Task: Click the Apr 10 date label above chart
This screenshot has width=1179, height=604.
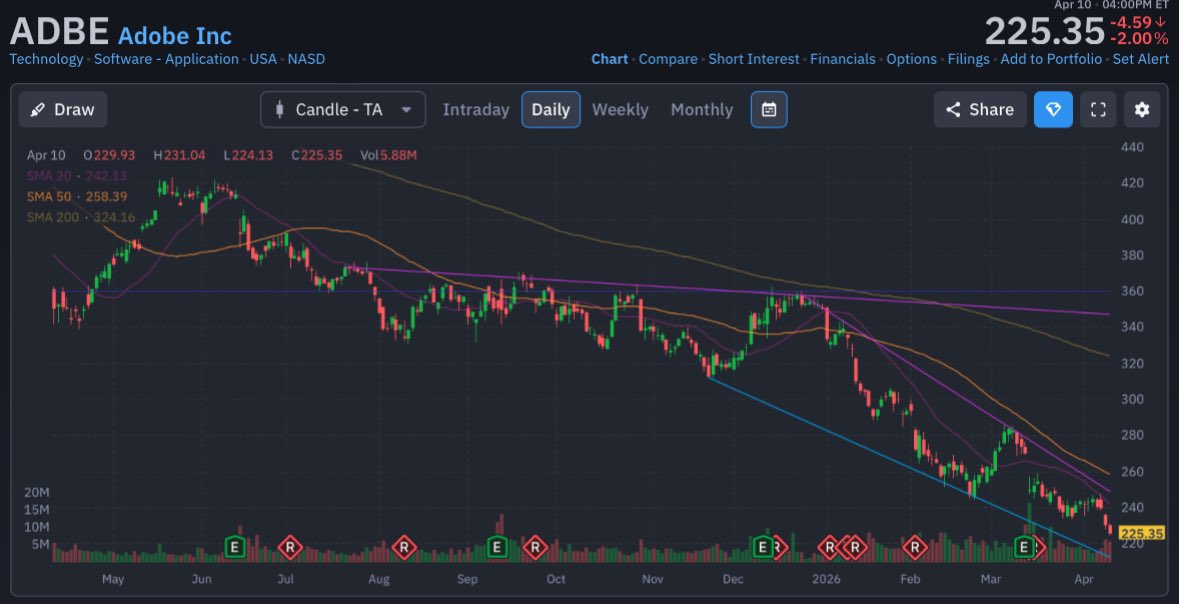Action: tap(46, 156)
